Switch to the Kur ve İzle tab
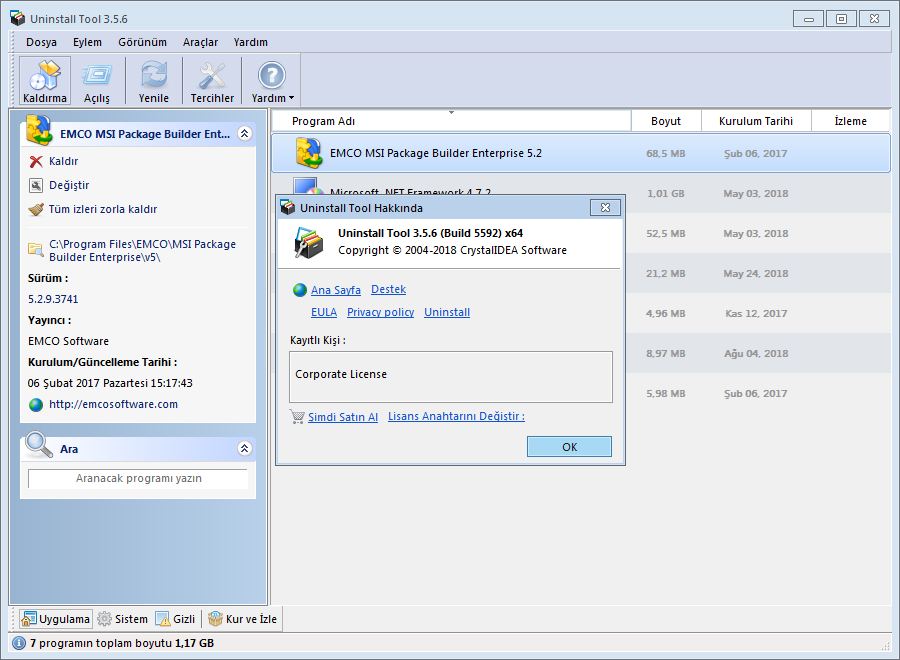The height and width of the screenshot is (660, 900). click(242, 619)
